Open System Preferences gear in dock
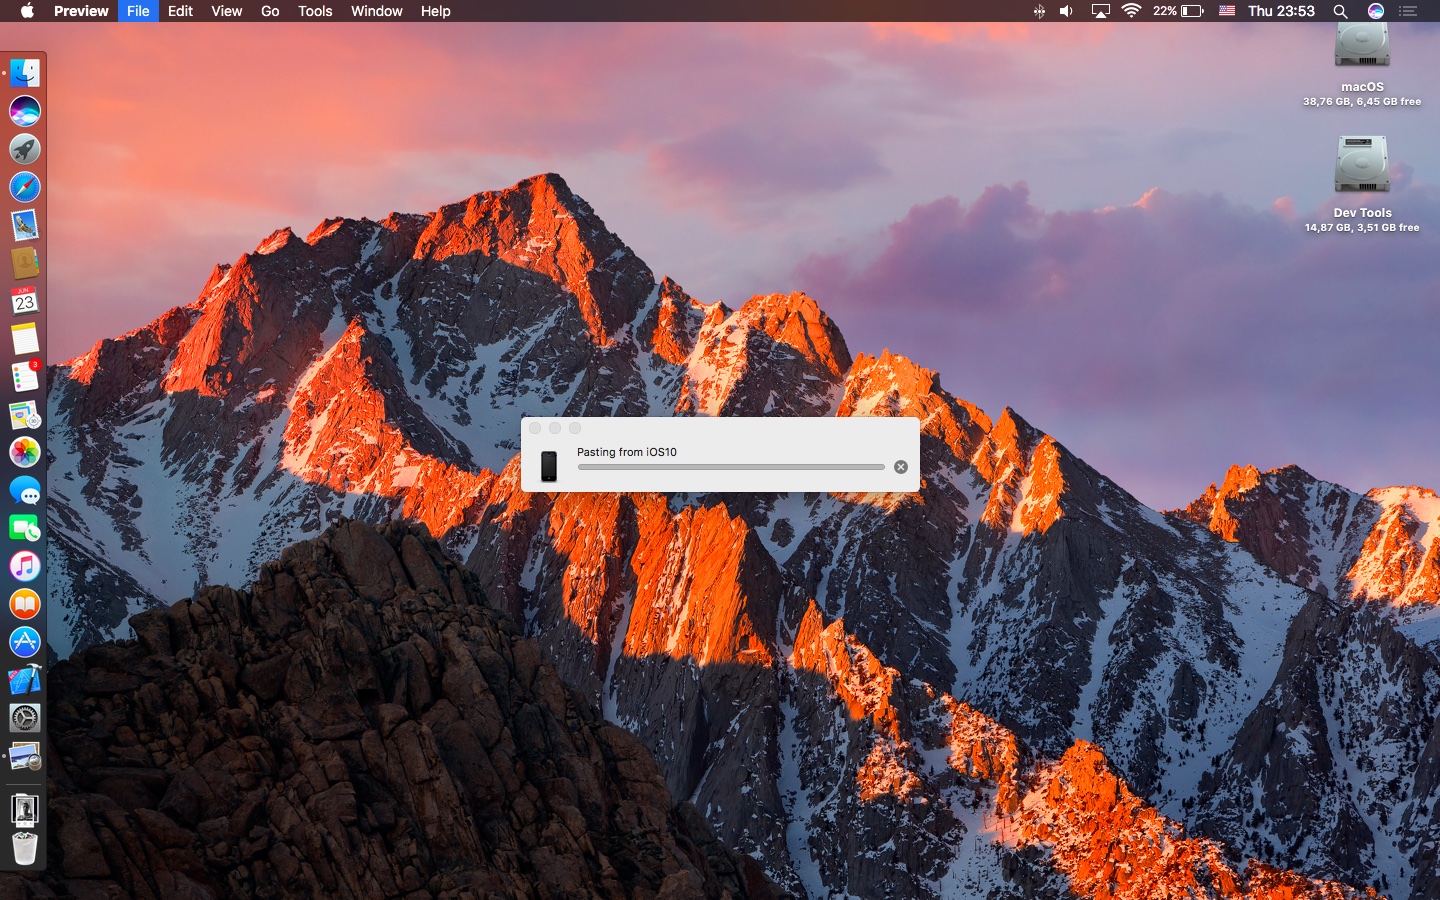The height and width of the screenshot is (900, 1440). pyautogui.click(x=25, y=718)
